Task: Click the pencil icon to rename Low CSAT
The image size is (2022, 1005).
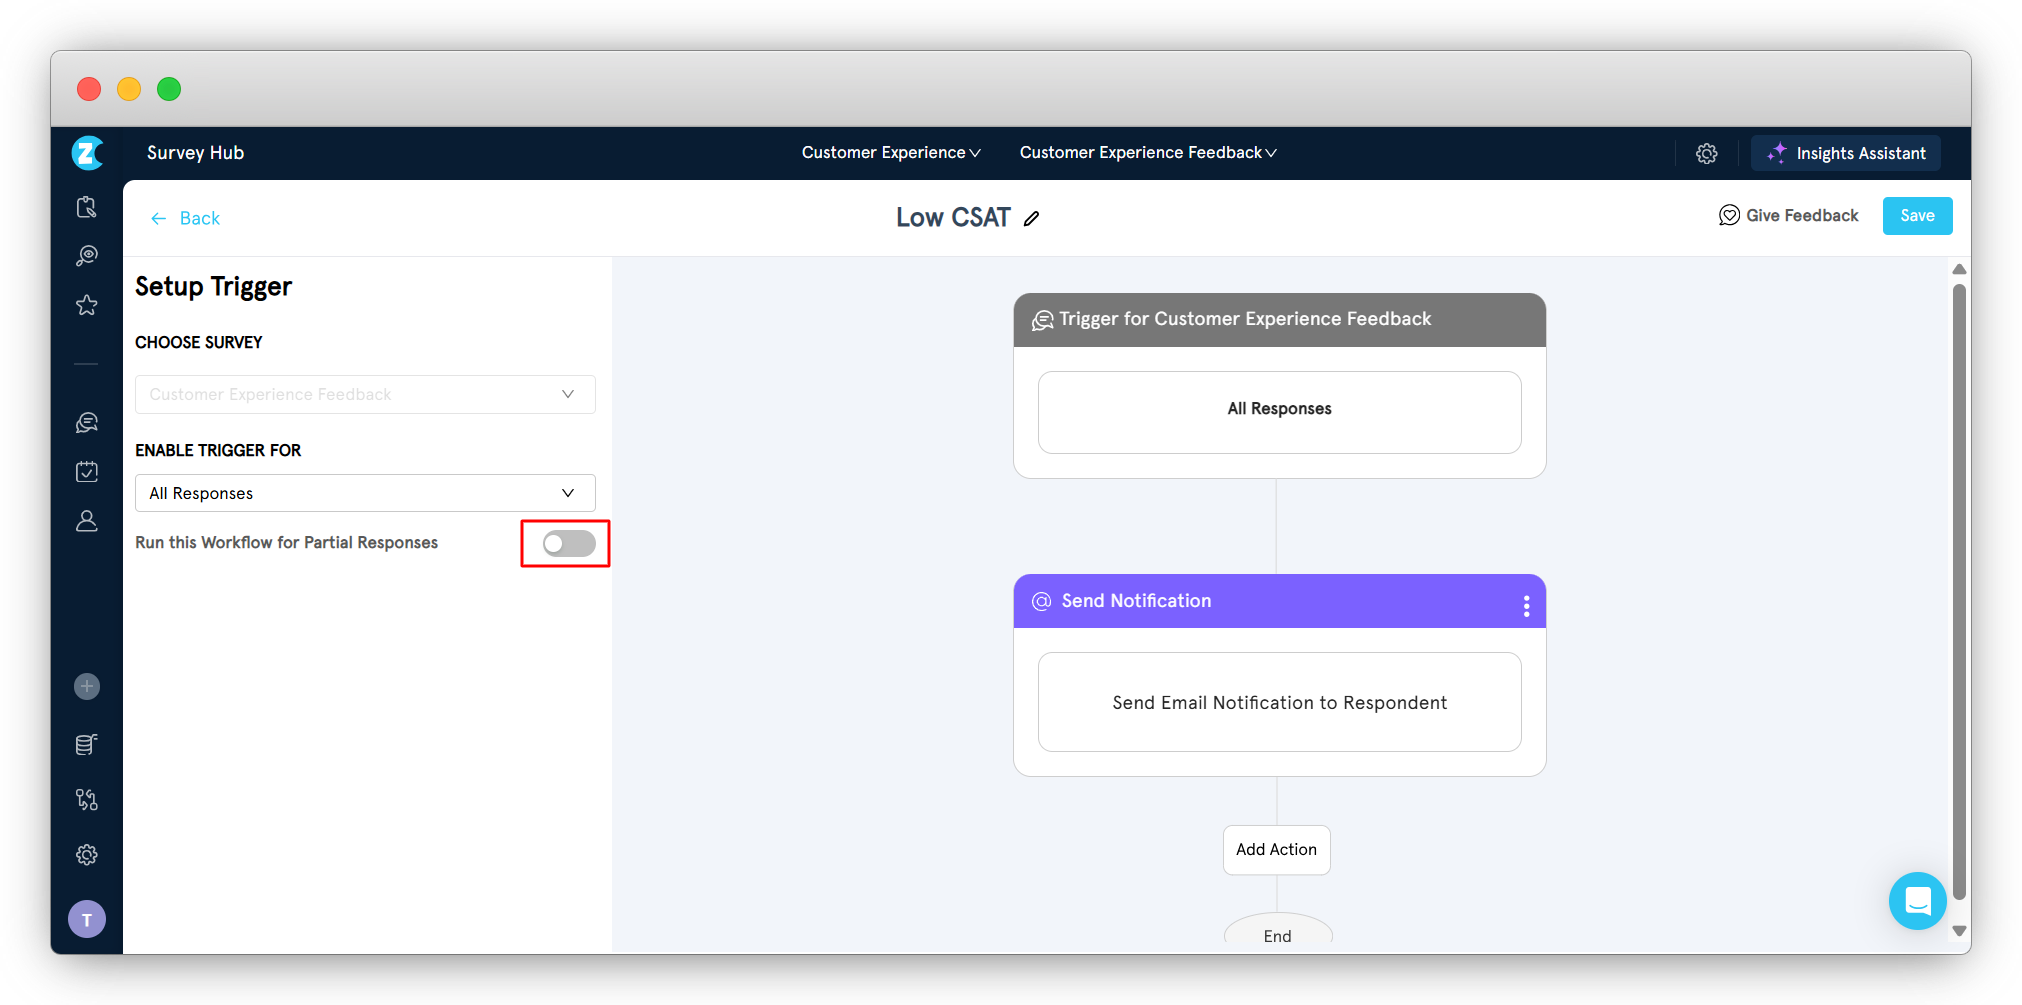Action: [x=1032, y=218]
